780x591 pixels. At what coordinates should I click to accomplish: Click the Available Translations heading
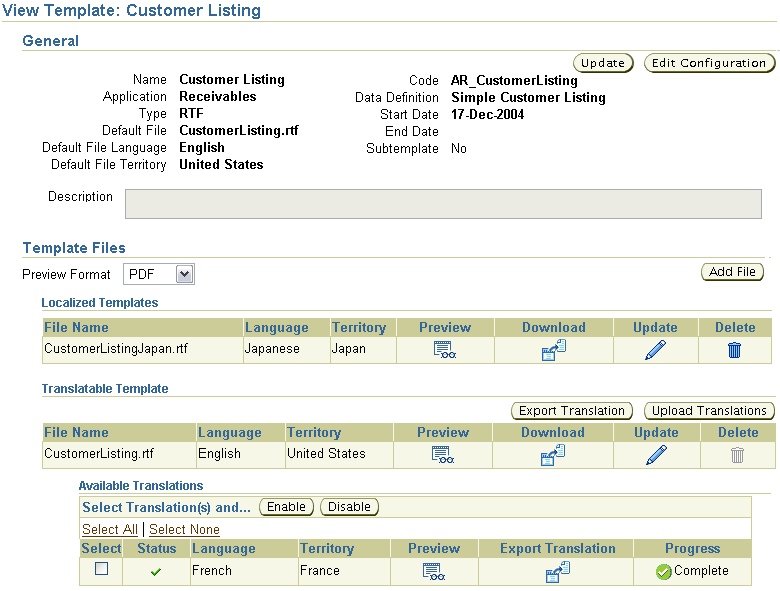click(141, 486)
